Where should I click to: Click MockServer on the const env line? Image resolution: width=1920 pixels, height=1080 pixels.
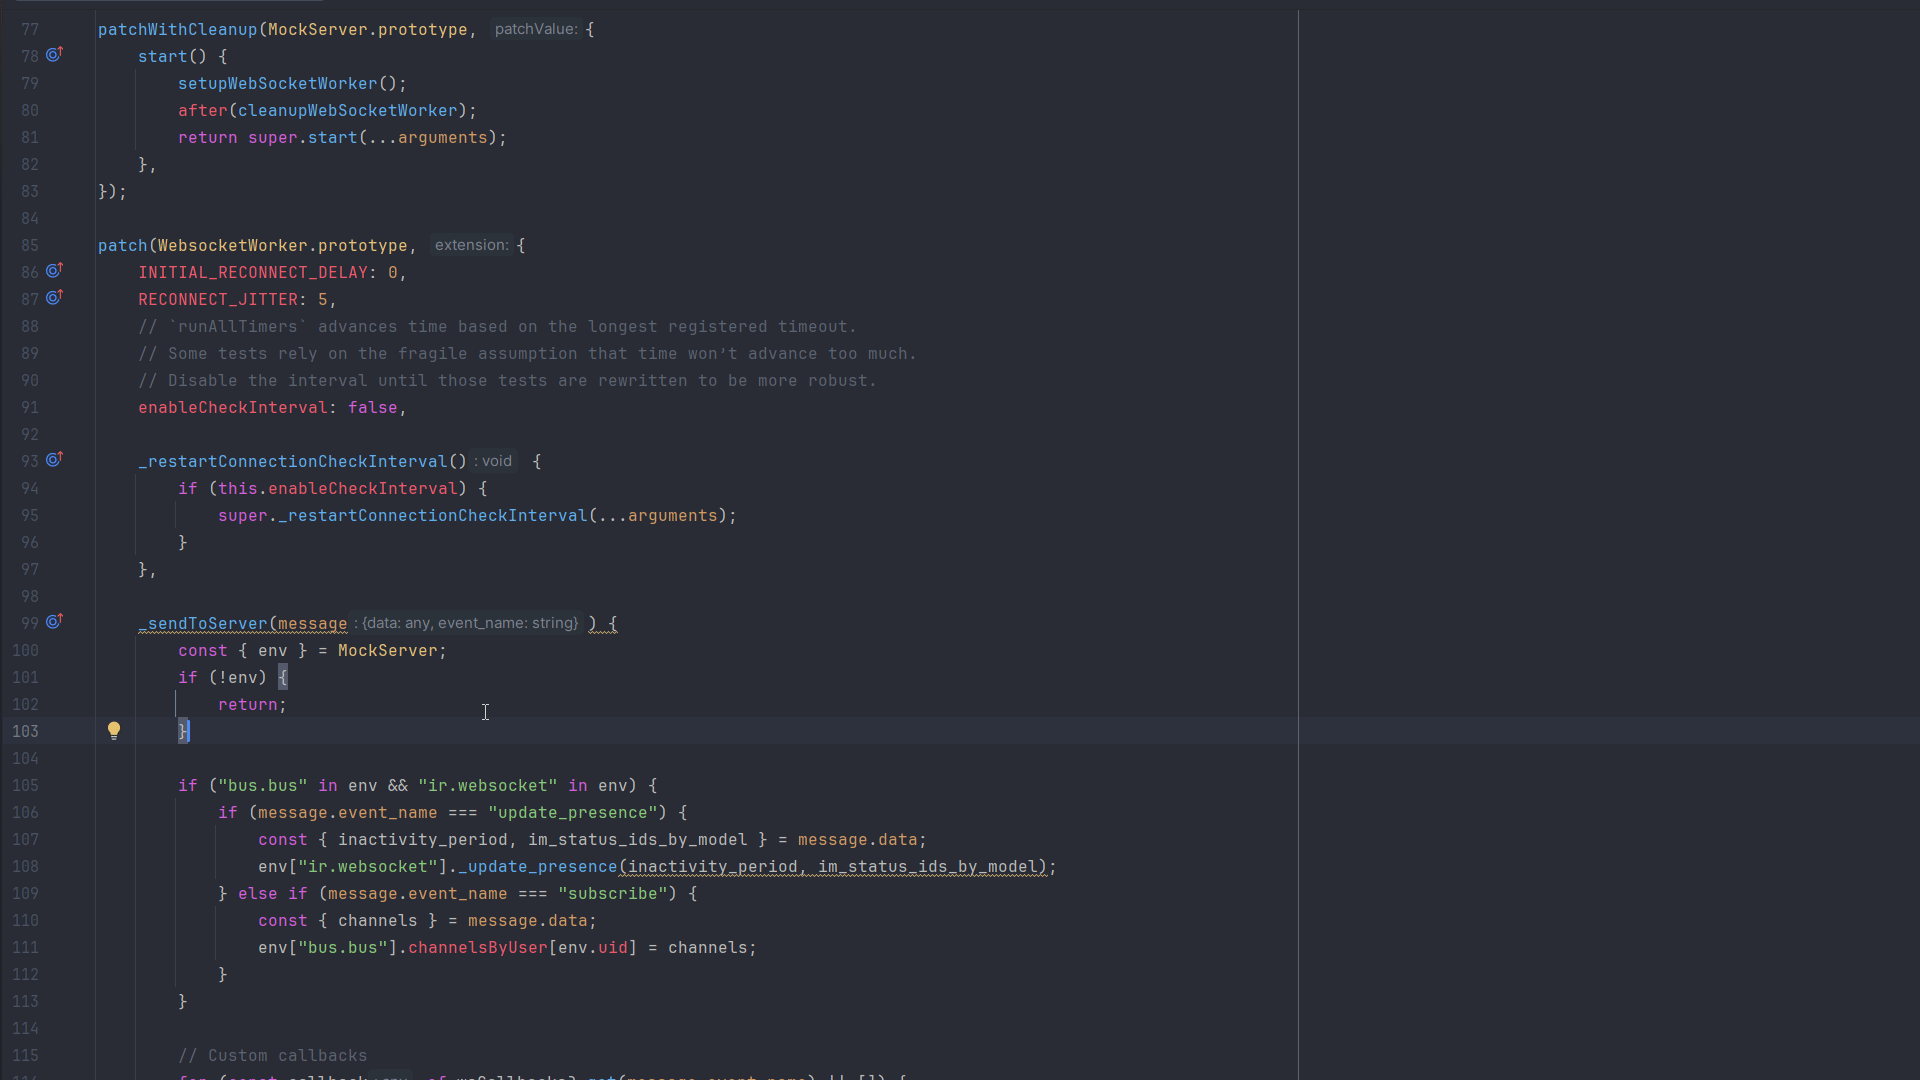pyautogui.click(x=388, y=651)
